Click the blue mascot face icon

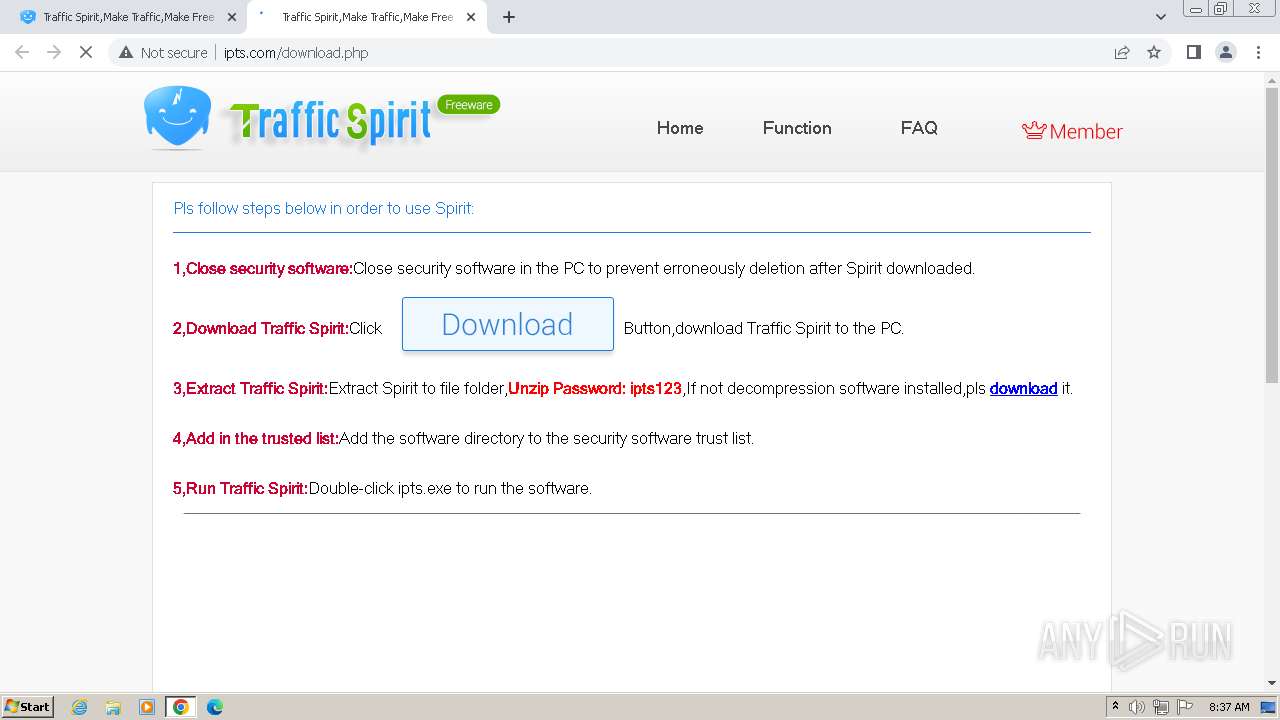click(177, 117)
